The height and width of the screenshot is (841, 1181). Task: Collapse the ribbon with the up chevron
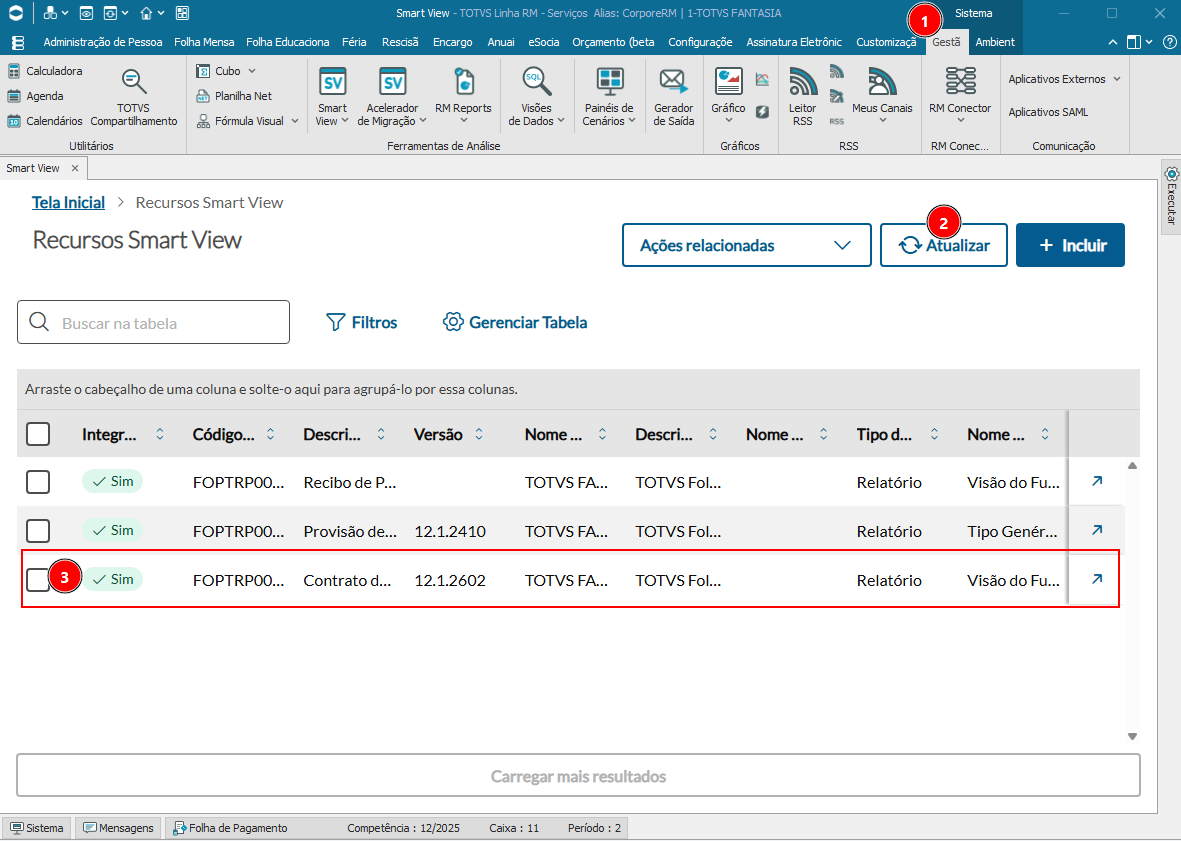[1112, 42]
